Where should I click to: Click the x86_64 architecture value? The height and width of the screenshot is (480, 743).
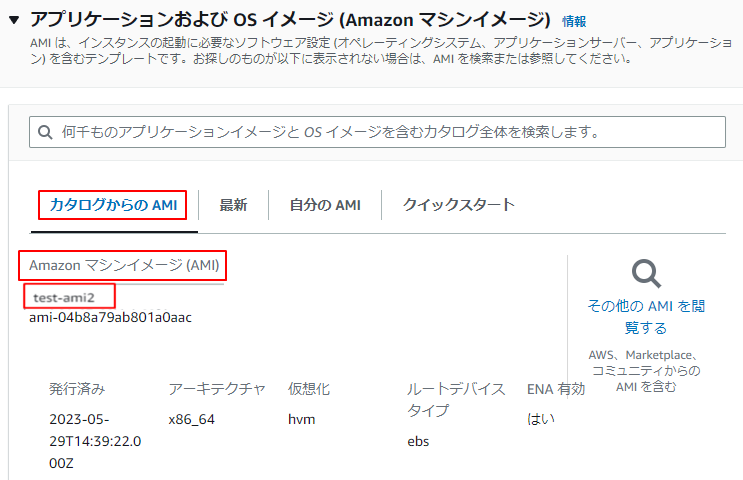[192, 419]
